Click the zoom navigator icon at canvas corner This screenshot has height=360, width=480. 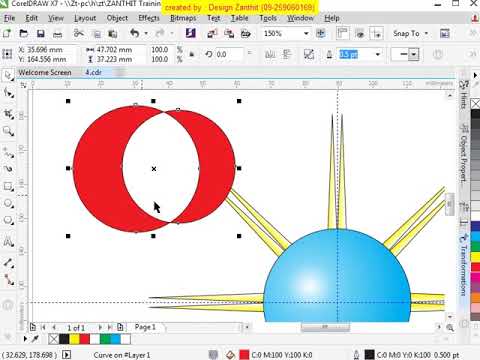click(450, 328)
